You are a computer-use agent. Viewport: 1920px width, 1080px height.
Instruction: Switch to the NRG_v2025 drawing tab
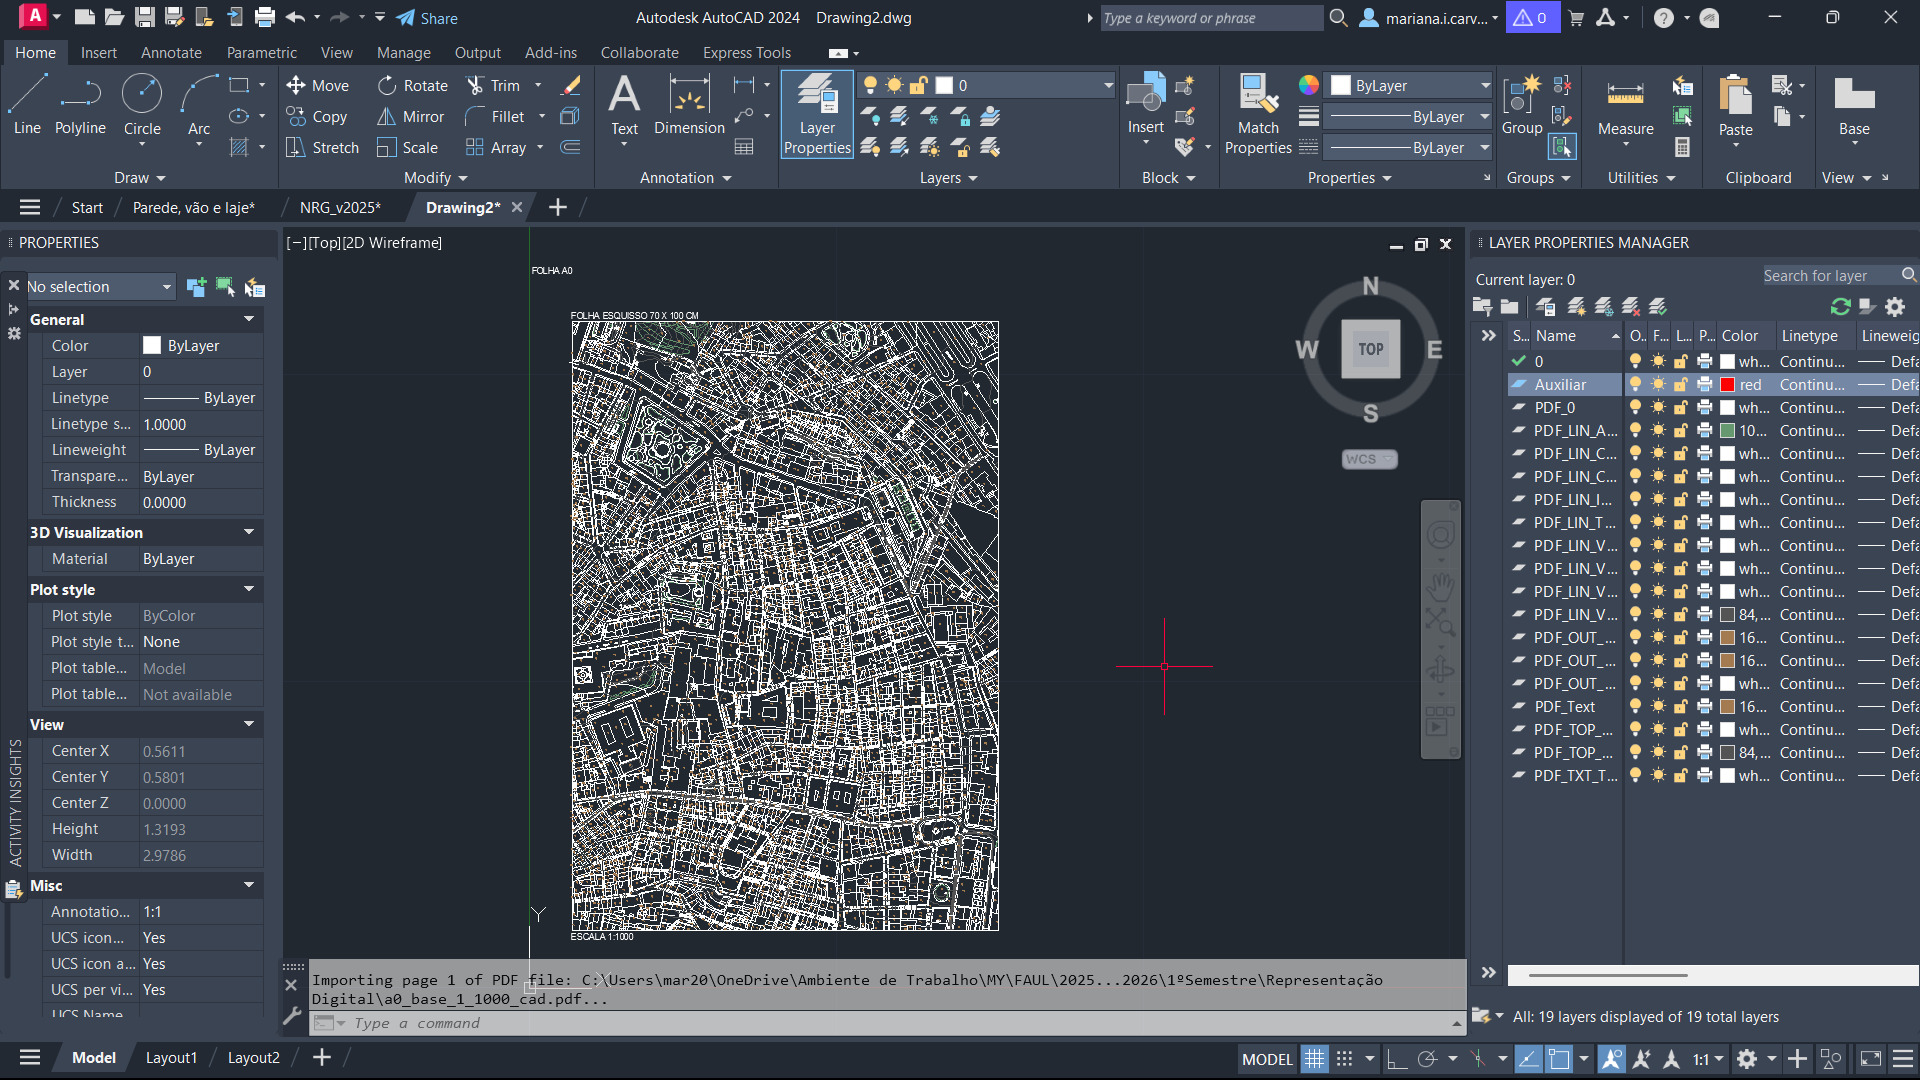[x=340, y=207]
